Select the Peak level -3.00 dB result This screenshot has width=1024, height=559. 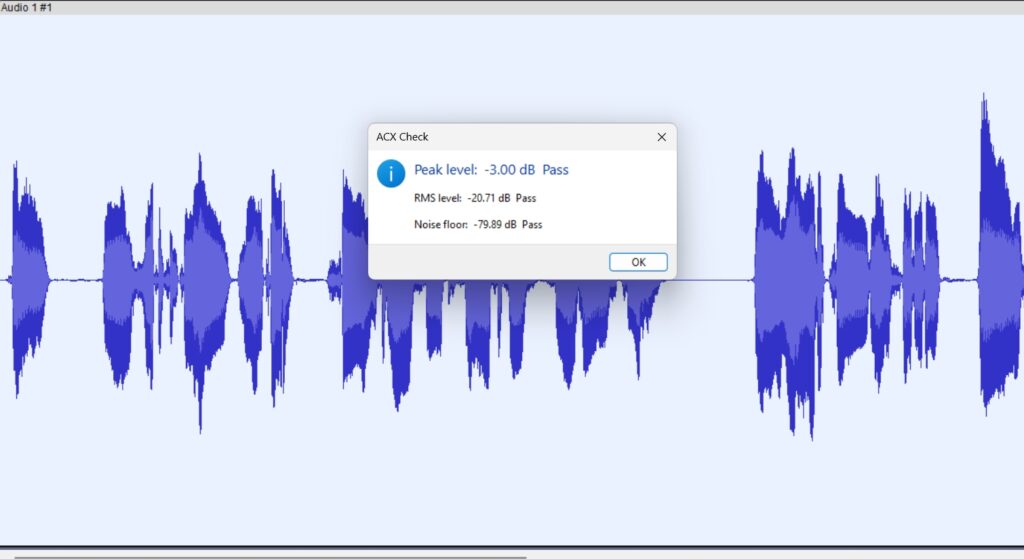click(491, 170)
